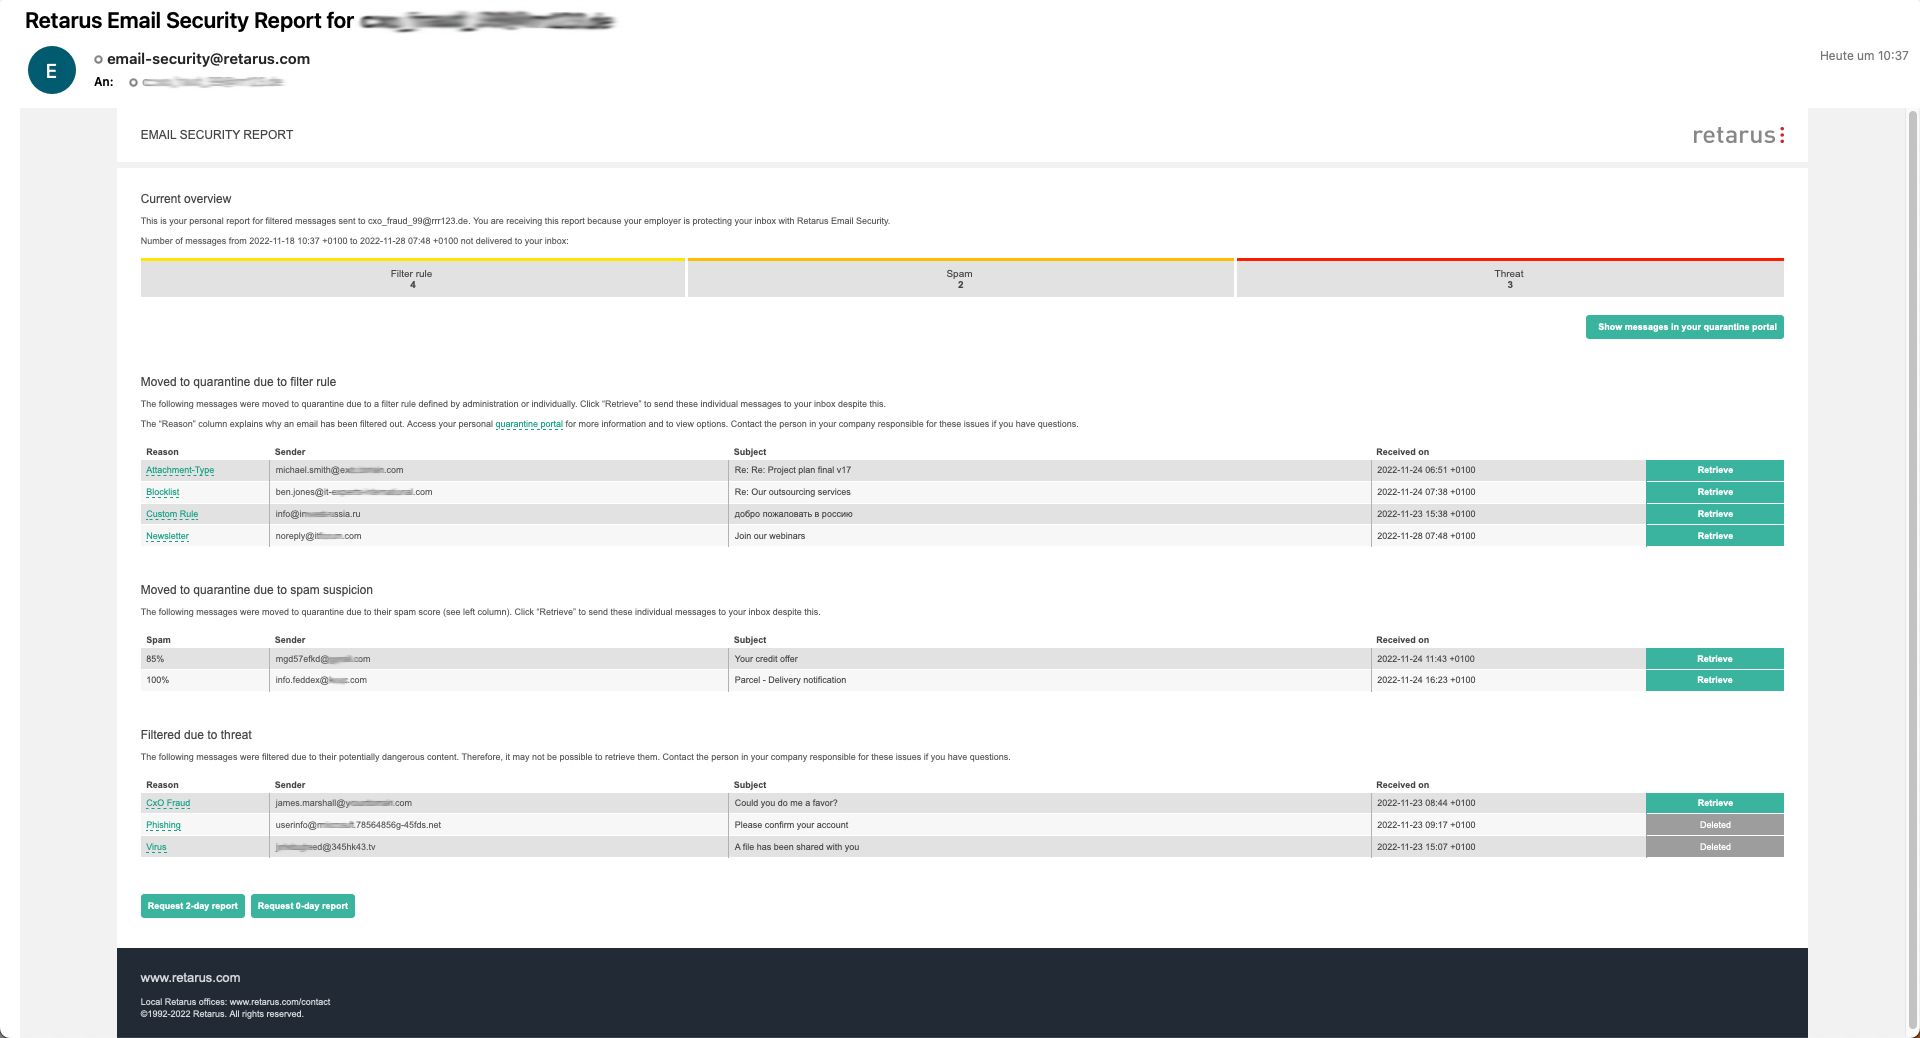Viewport: 1920px width, 1038px height.
Task: Open the Custom Rule reason link
Action: (172, 514)
